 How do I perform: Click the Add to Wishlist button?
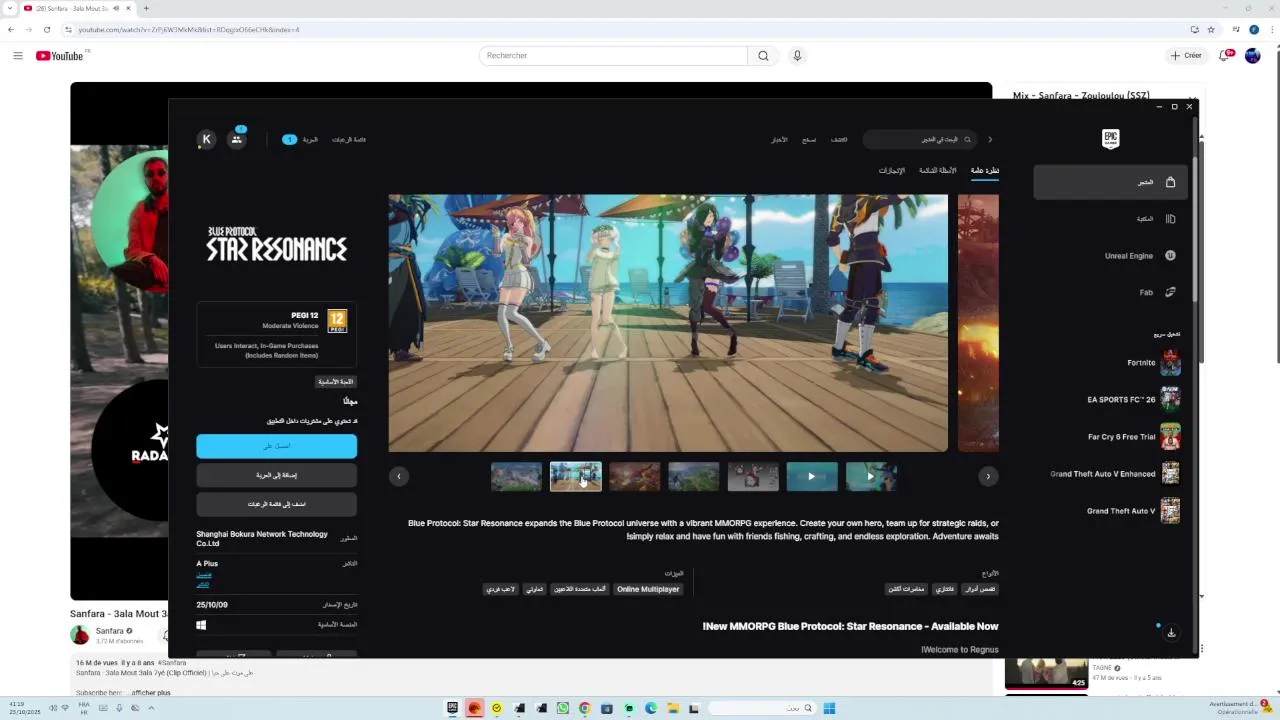[x=276, y=504]
